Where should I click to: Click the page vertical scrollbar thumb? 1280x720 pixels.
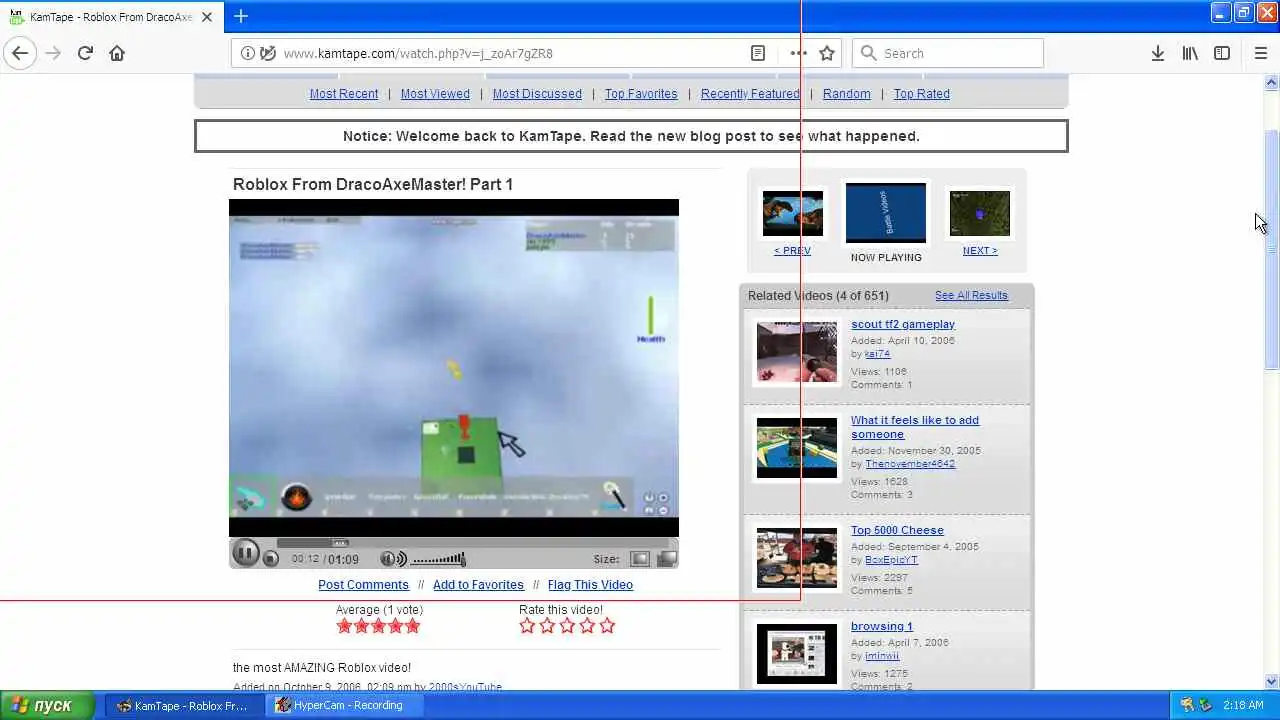pos(1272,250)
